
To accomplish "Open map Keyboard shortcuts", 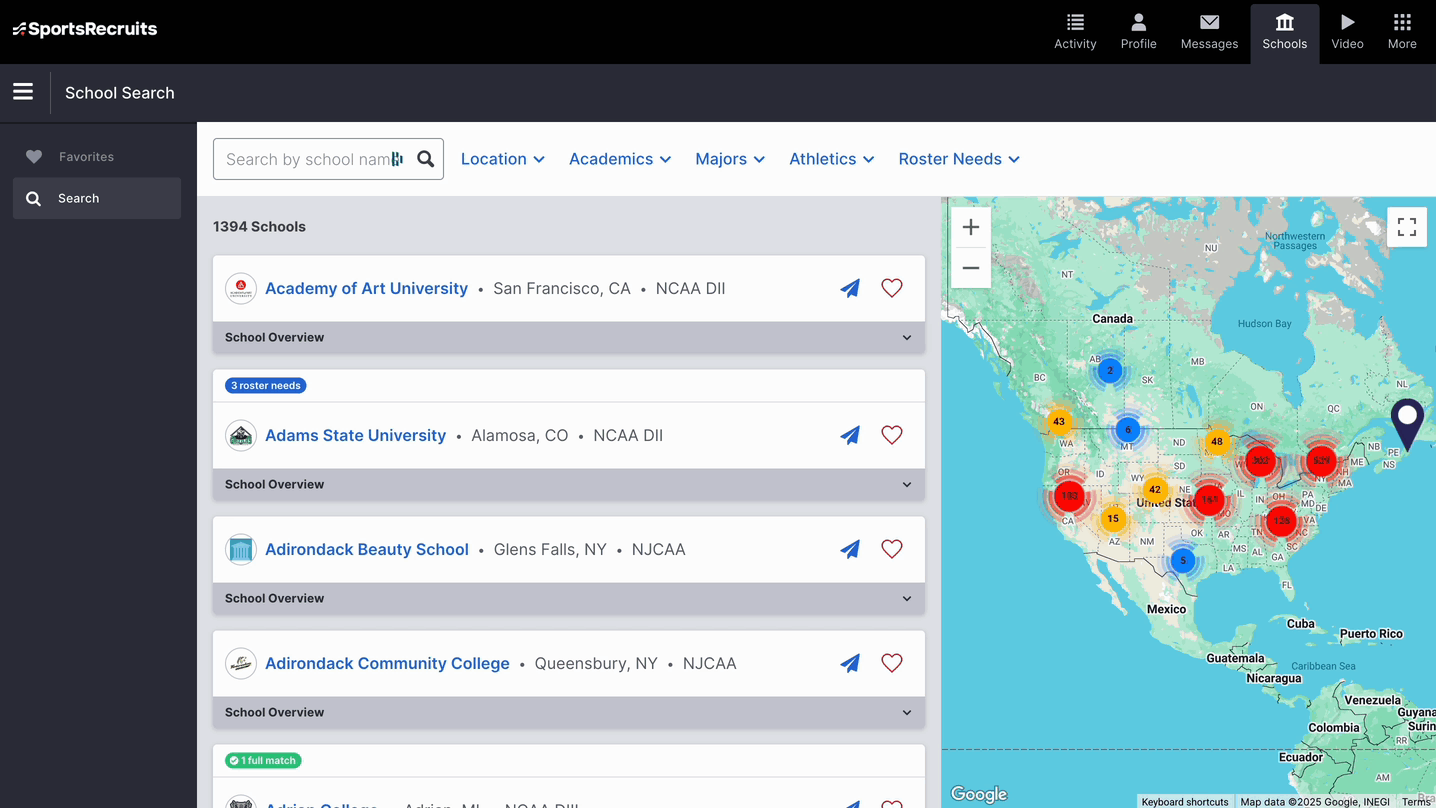I will pos(1185,801).
